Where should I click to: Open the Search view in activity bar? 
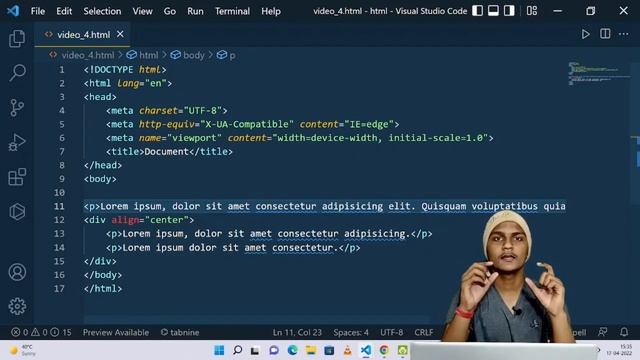click(17, 73)
